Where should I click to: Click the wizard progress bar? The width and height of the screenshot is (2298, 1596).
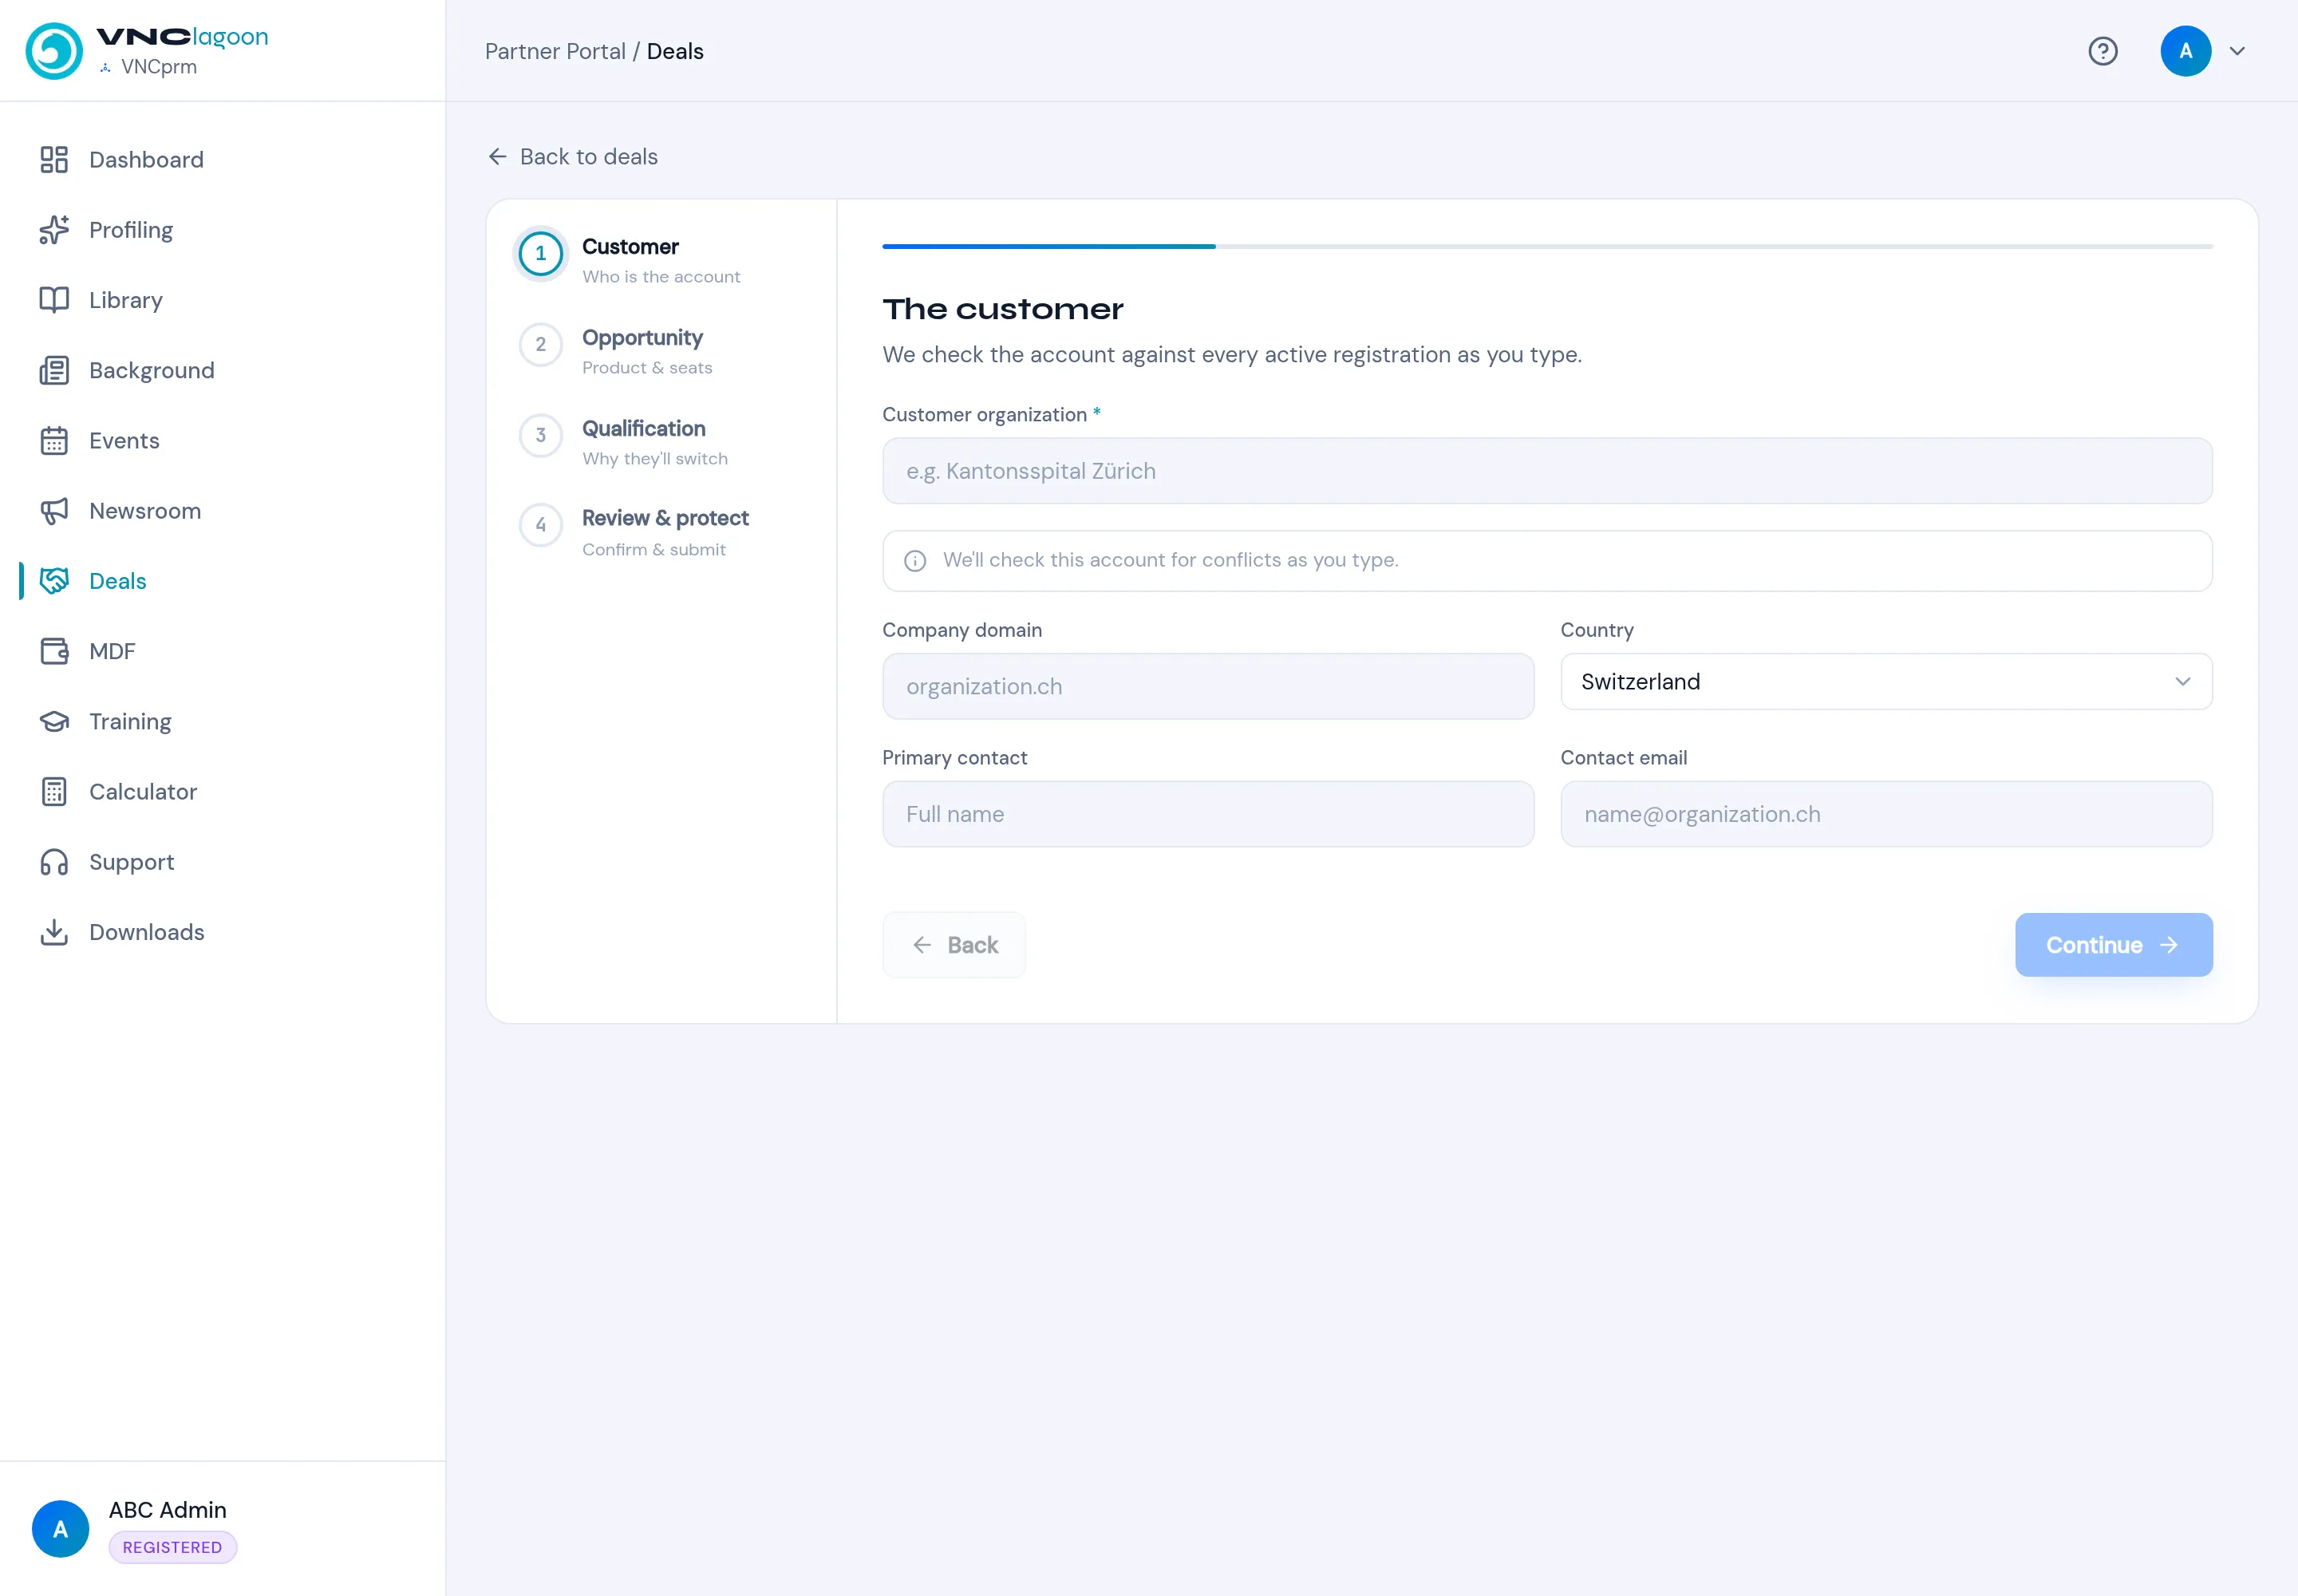[x=1547, y=246]
